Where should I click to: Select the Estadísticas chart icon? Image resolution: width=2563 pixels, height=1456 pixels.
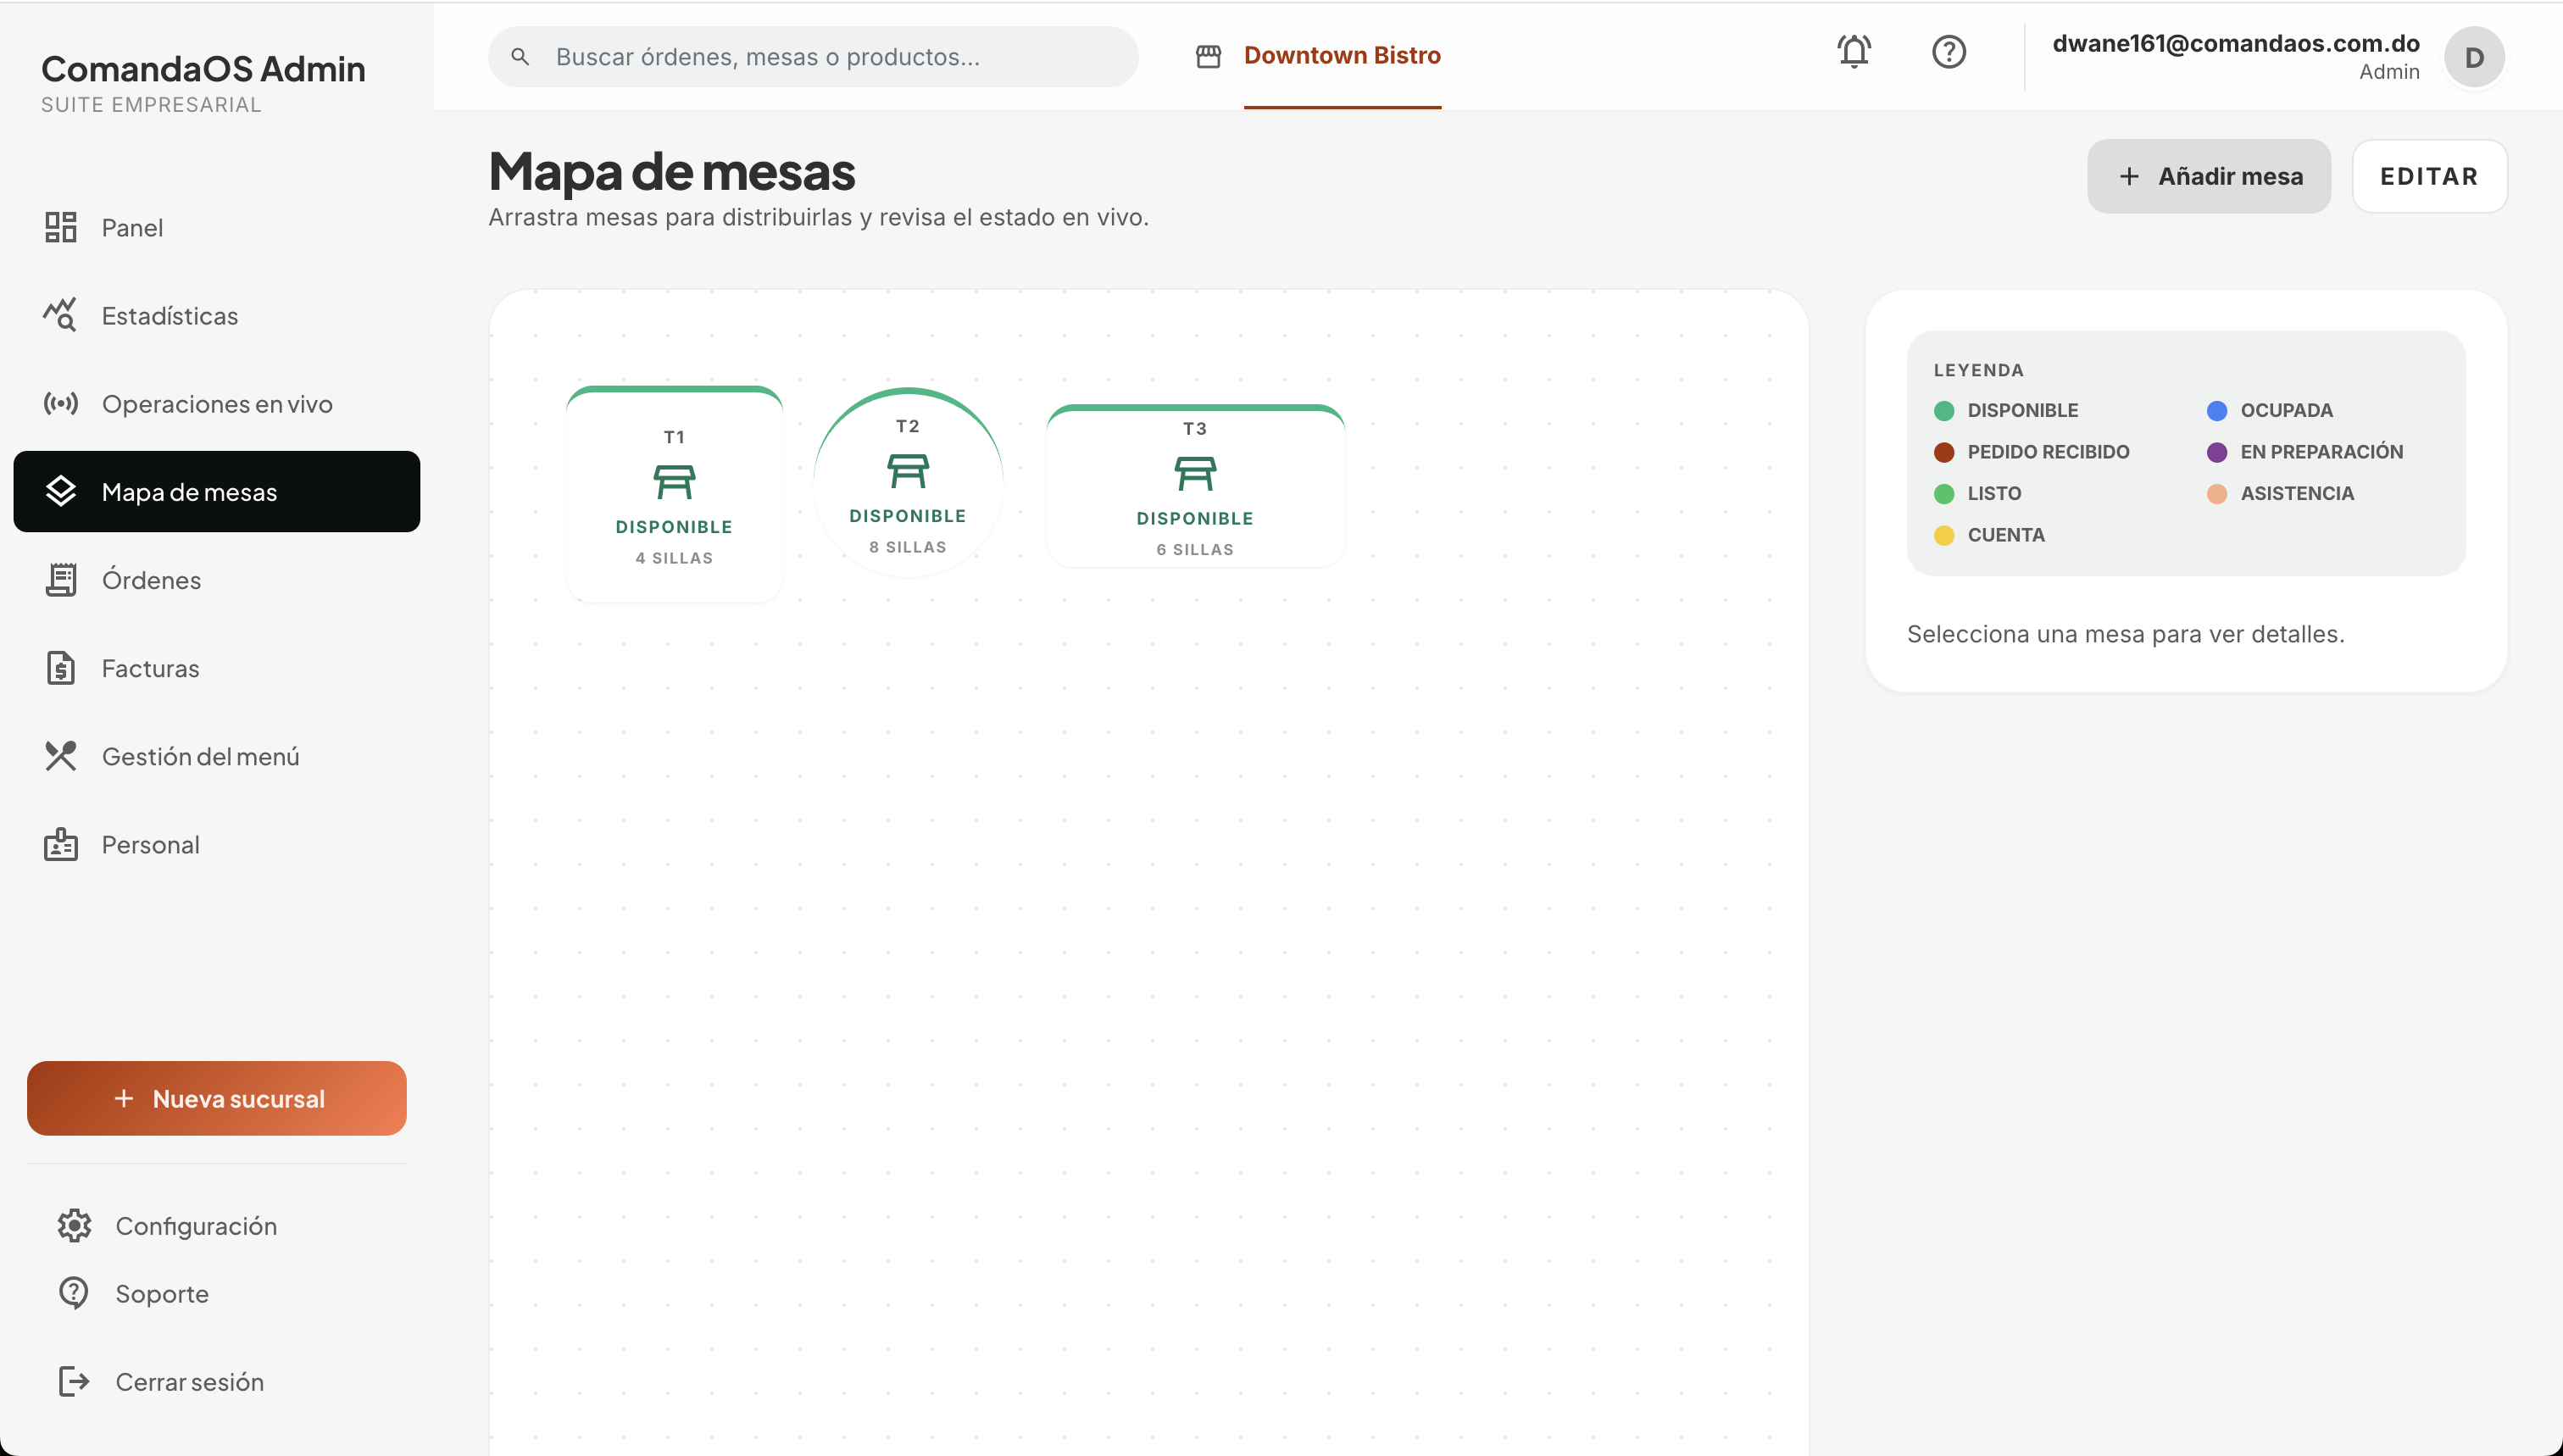[x=61, y=315]
